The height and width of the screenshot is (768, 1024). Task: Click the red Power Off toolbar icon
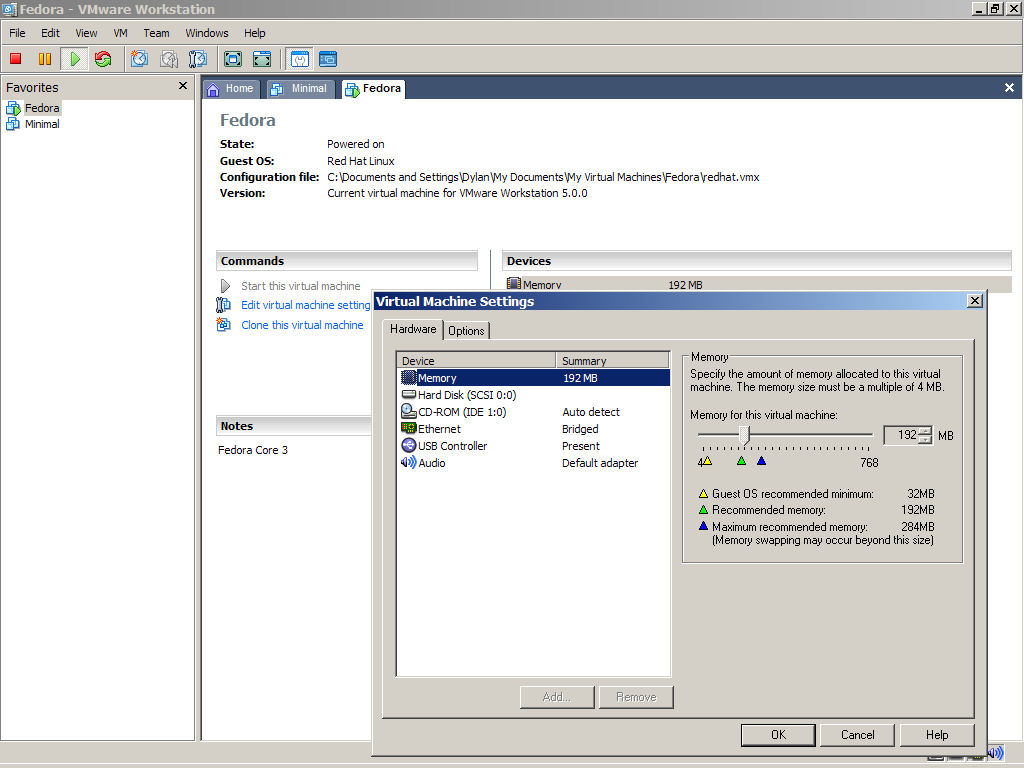tap(16, 59)
